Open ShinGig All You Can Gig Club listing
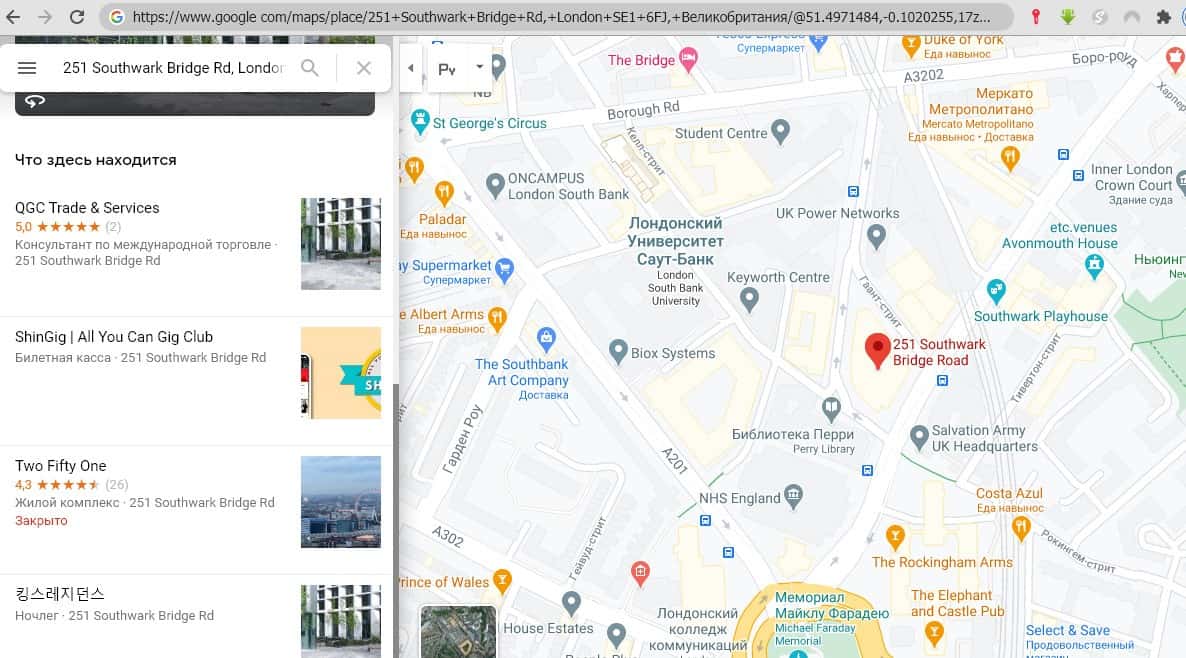1186x658 pixels. pyautogui.click(x=114, y=337)
